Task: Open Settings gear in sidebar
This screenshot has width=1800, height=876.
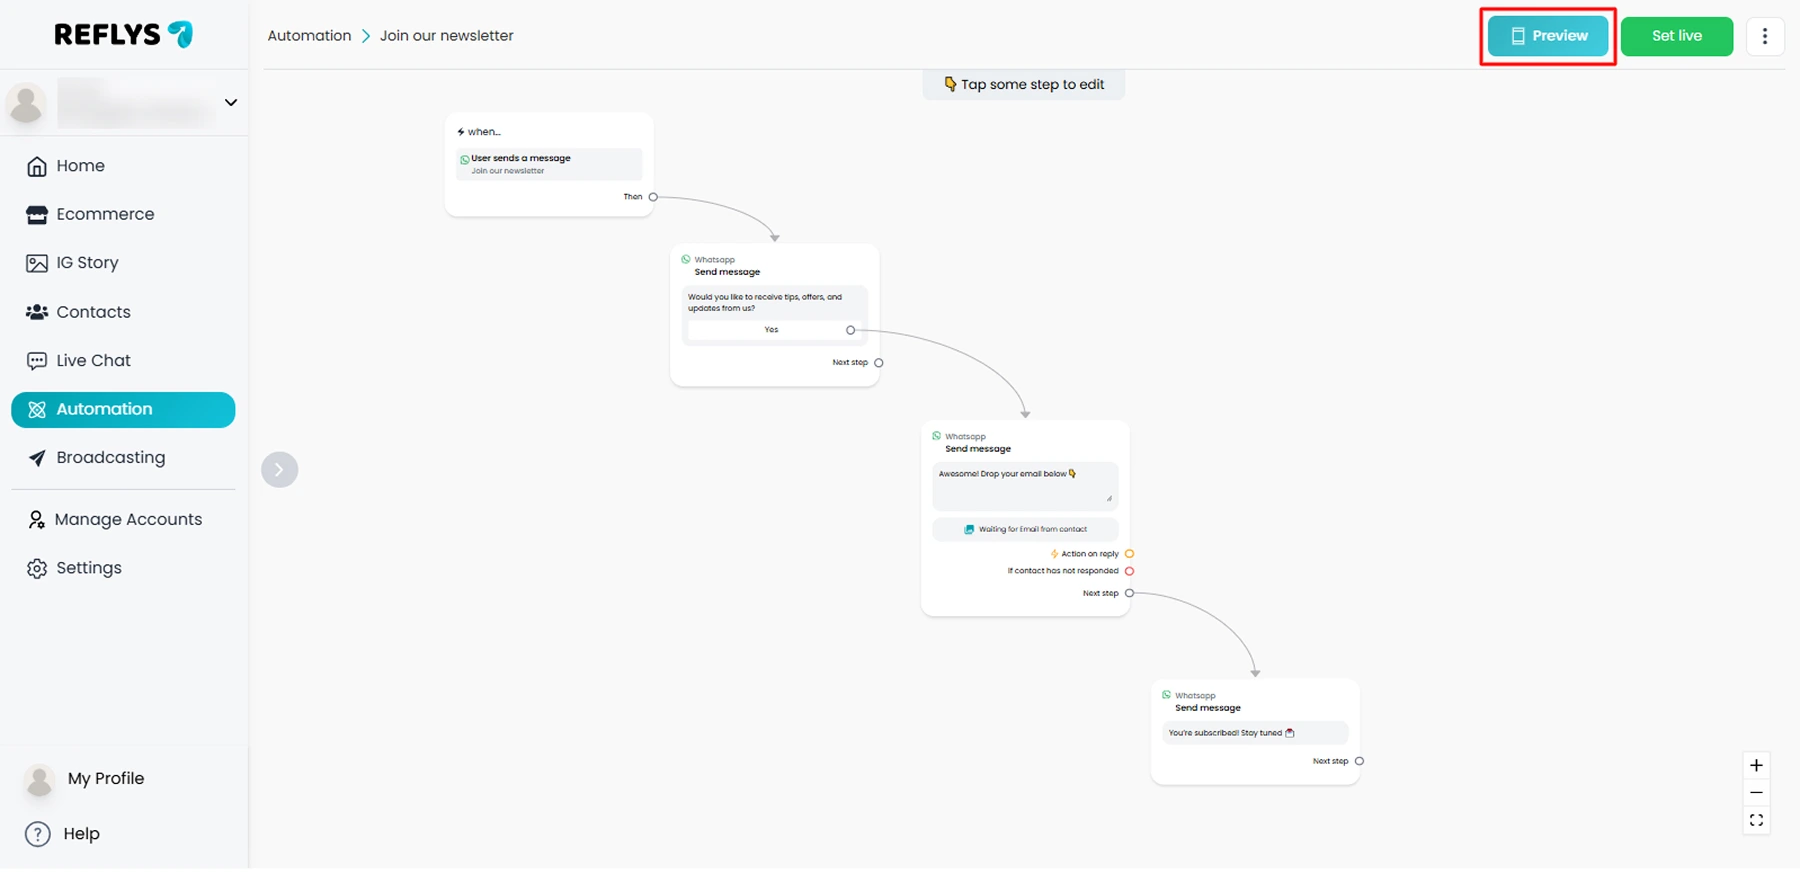Action: click(x=37, y=568)
